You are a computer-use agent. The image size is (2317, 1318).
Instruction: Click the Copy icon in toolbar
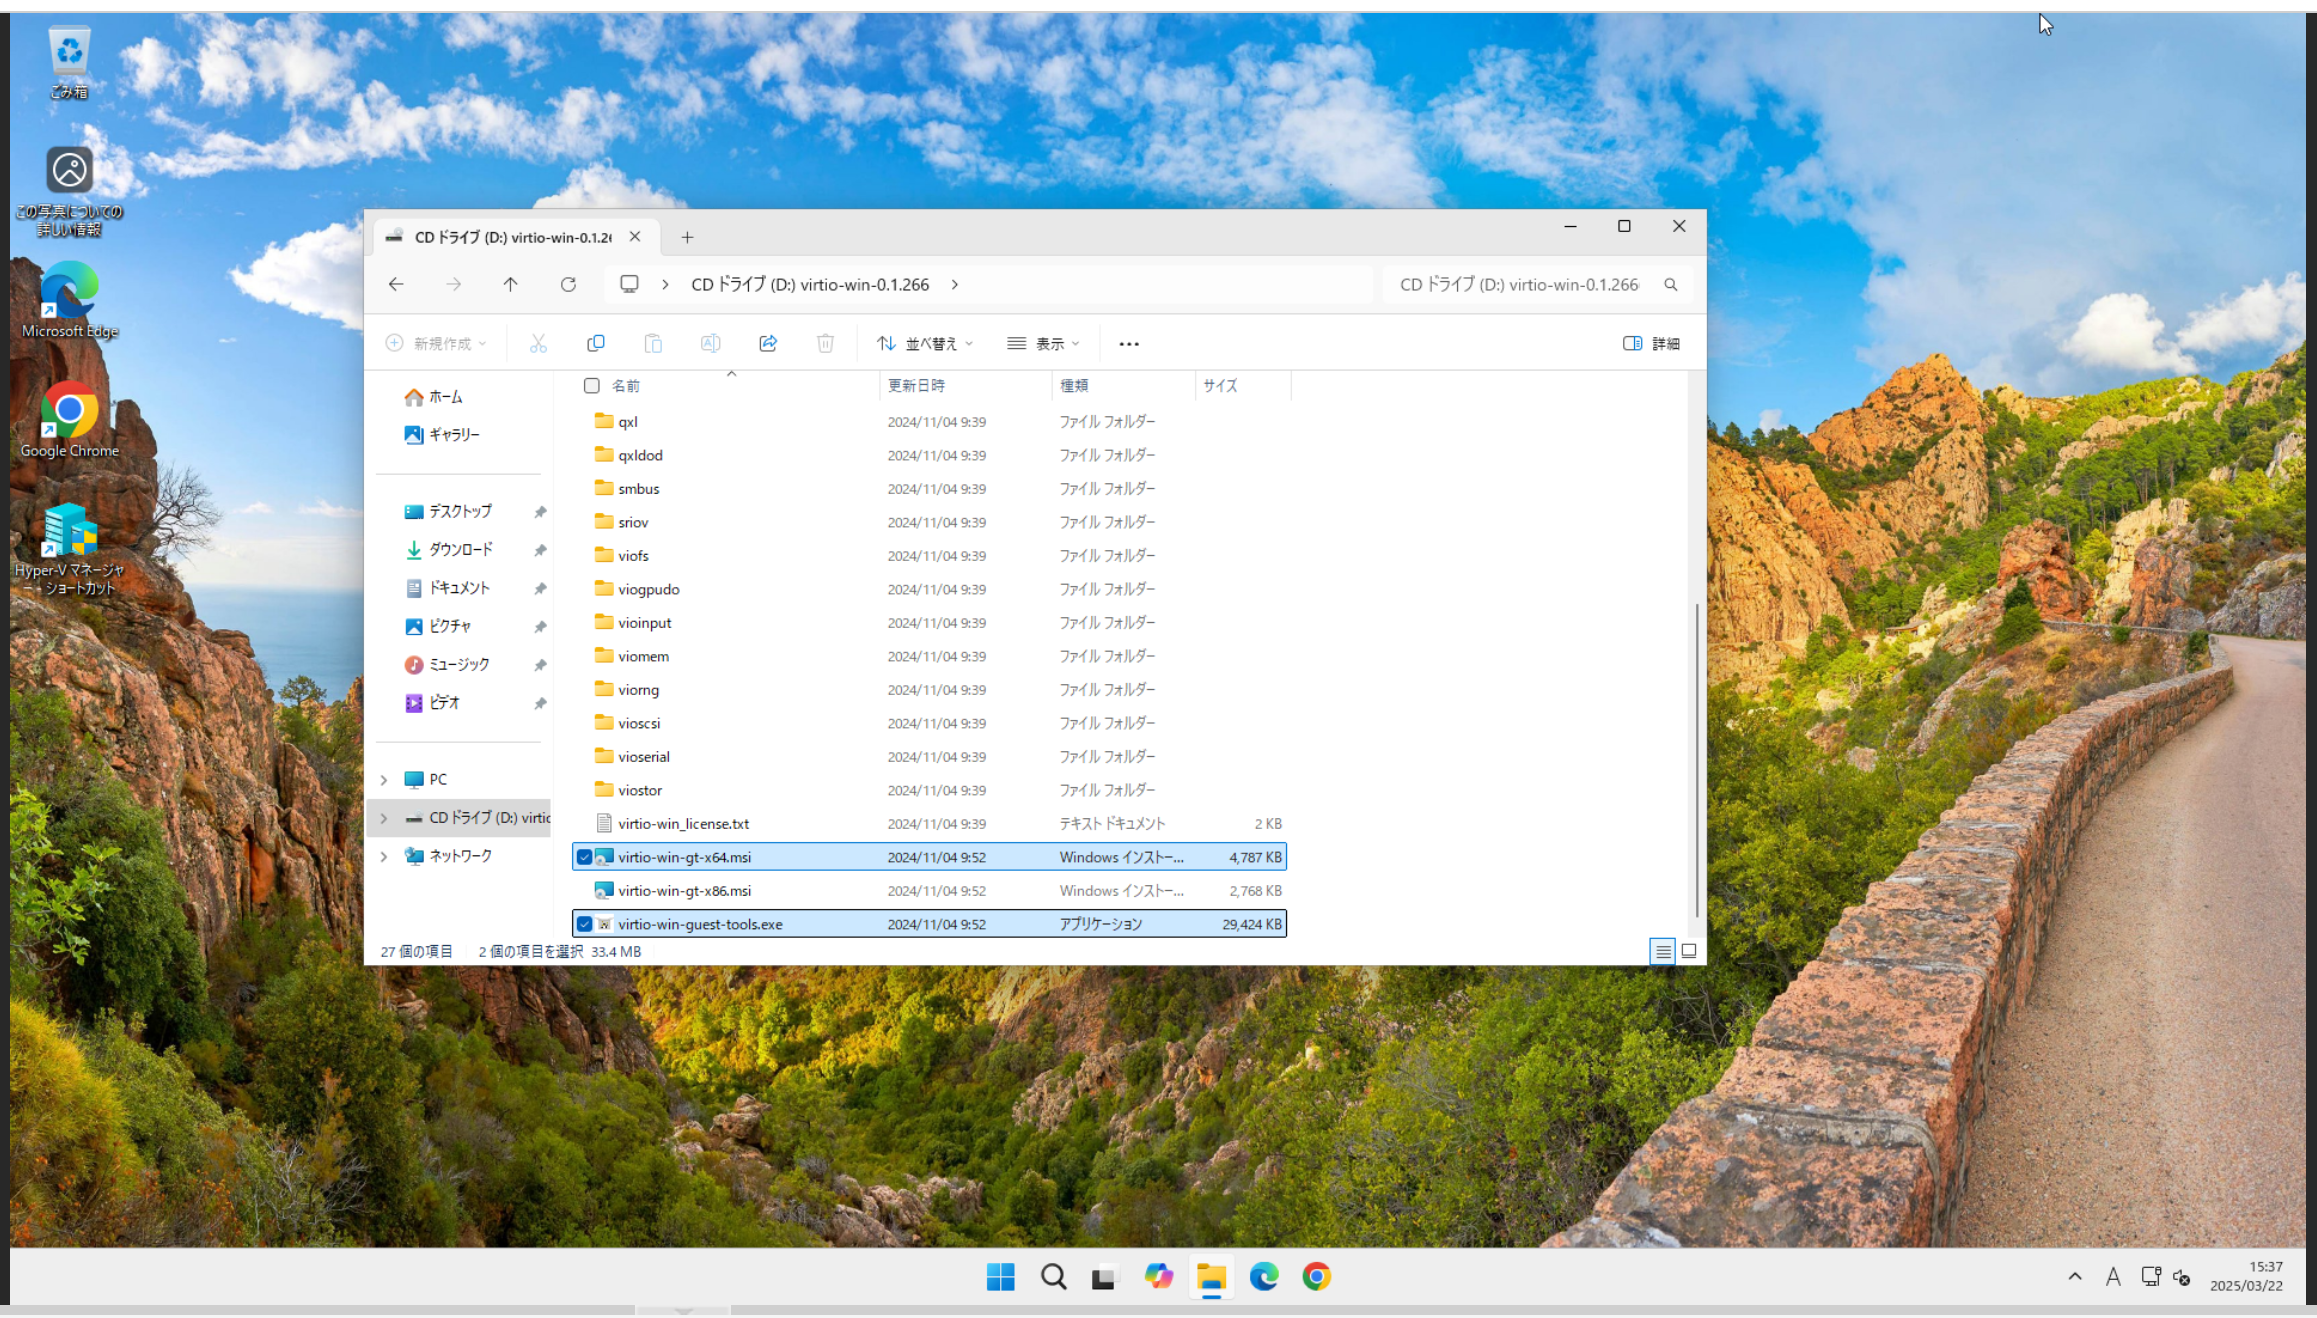click(596, 343)
